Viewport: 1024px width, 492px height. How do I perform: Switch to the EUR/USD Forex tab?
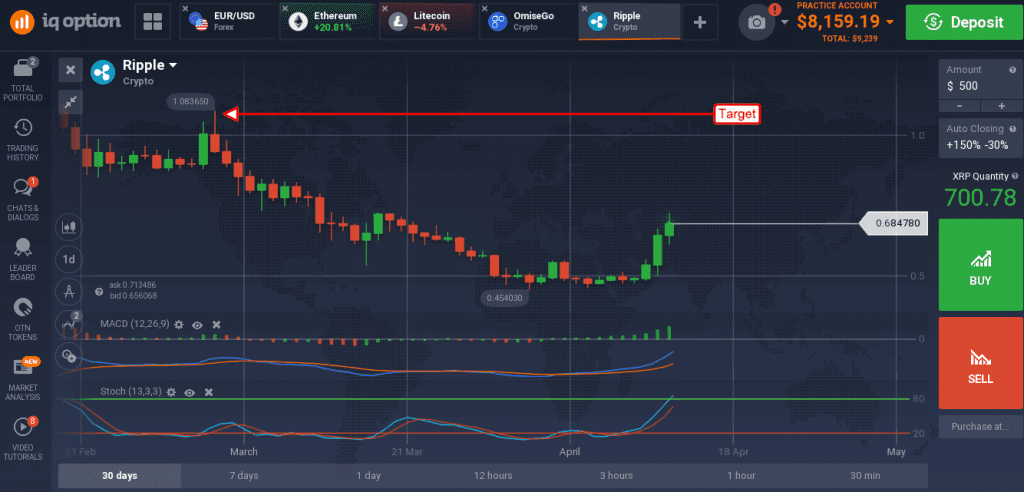point(228,22)
